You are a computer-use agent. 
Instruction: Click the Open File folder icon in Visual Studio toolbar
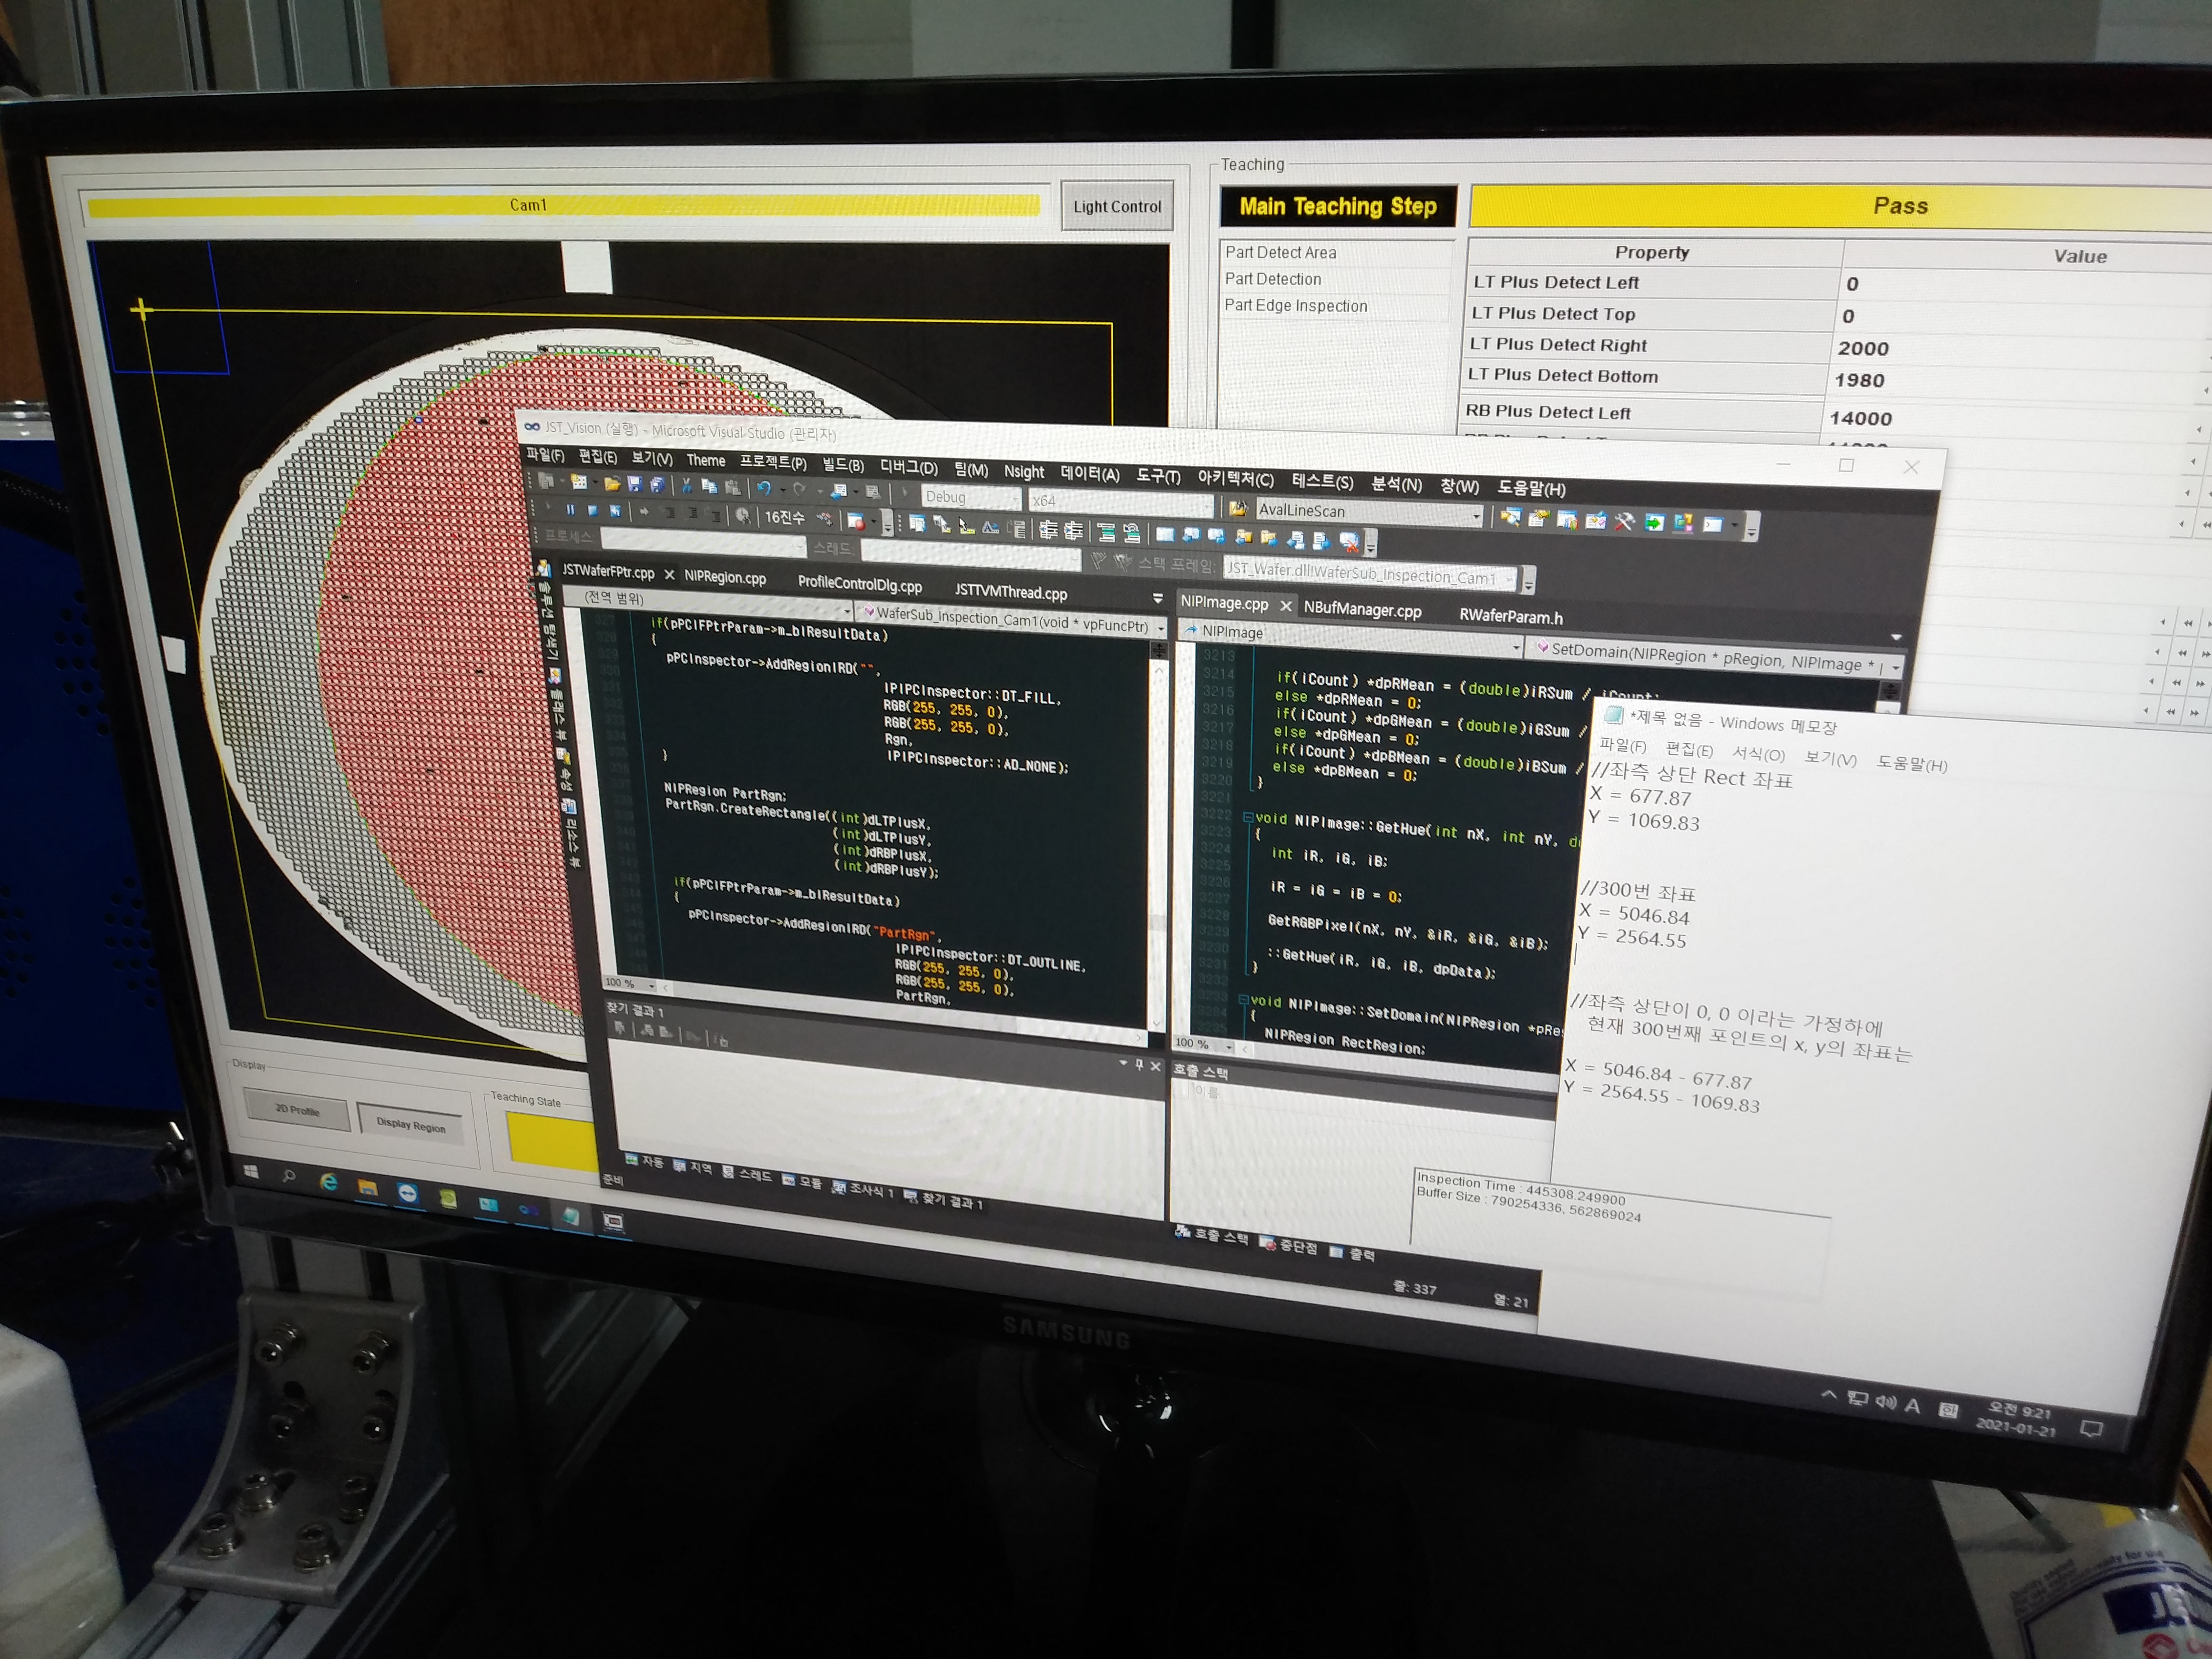coord(612,484)
